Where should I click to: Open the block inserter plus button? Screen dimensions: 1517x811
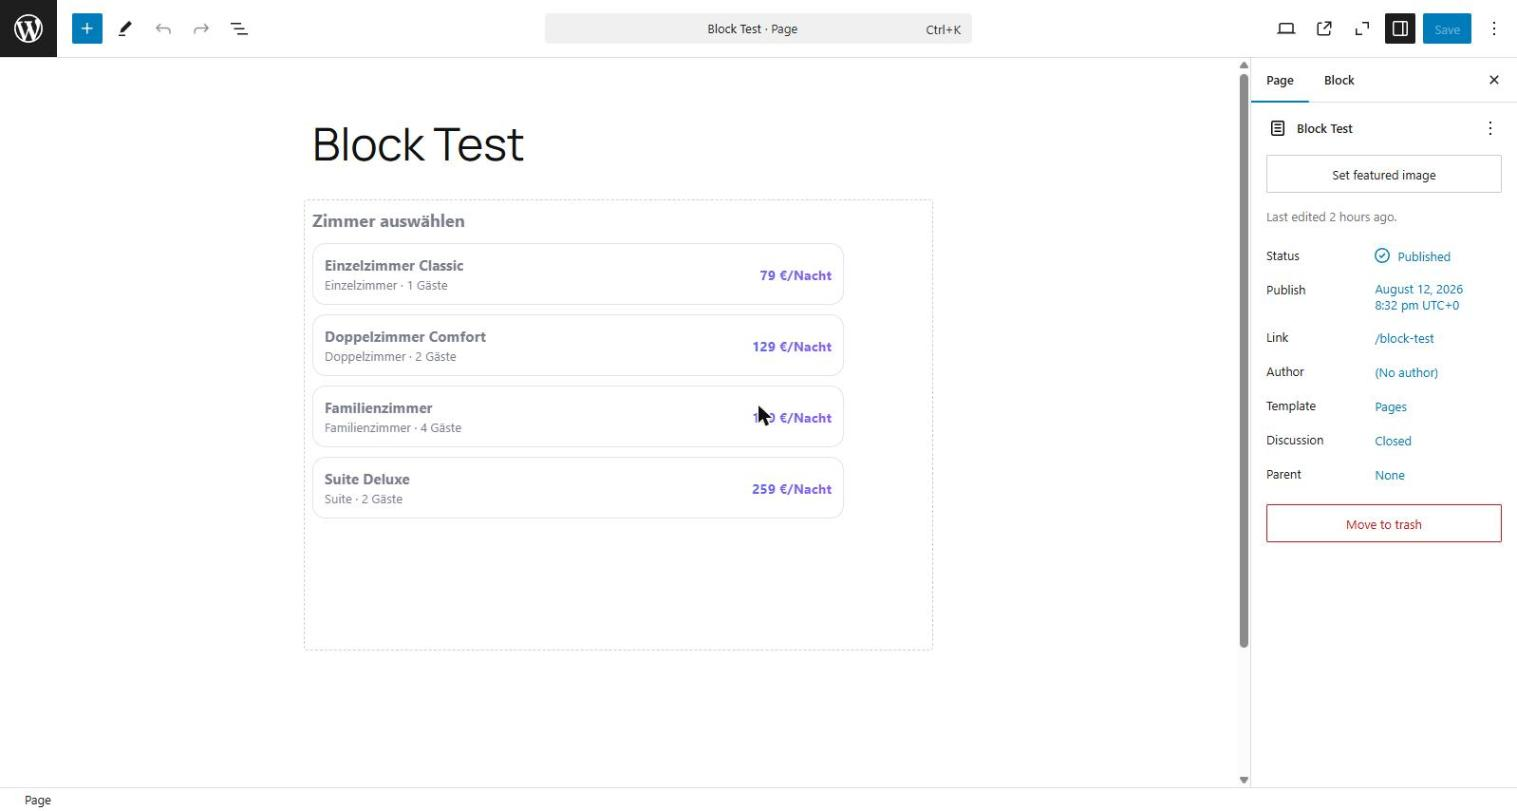click(x=87, y=29)
